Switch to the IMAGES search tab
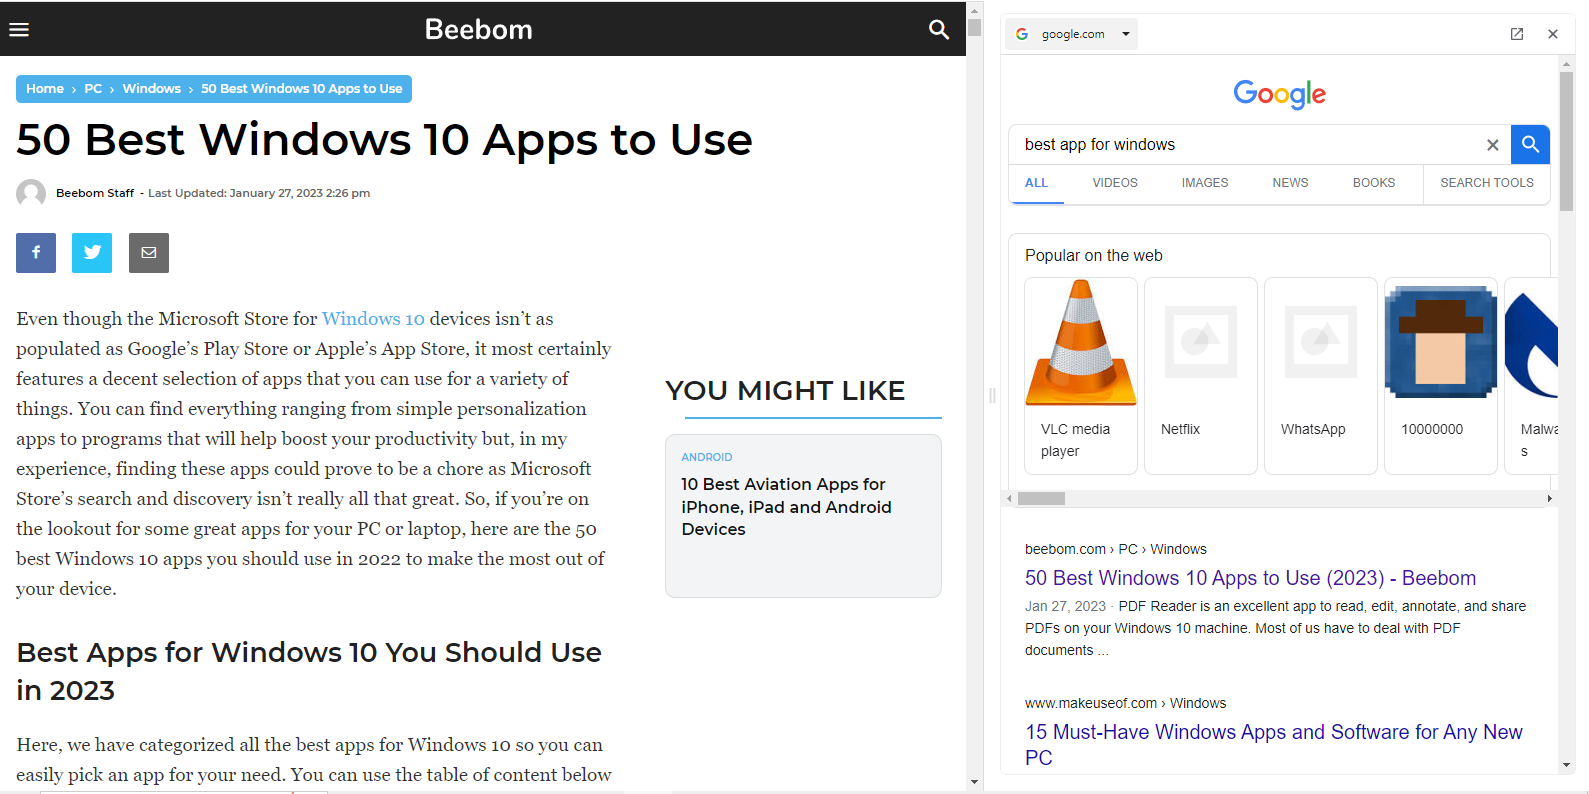 tap(1205, 183)
